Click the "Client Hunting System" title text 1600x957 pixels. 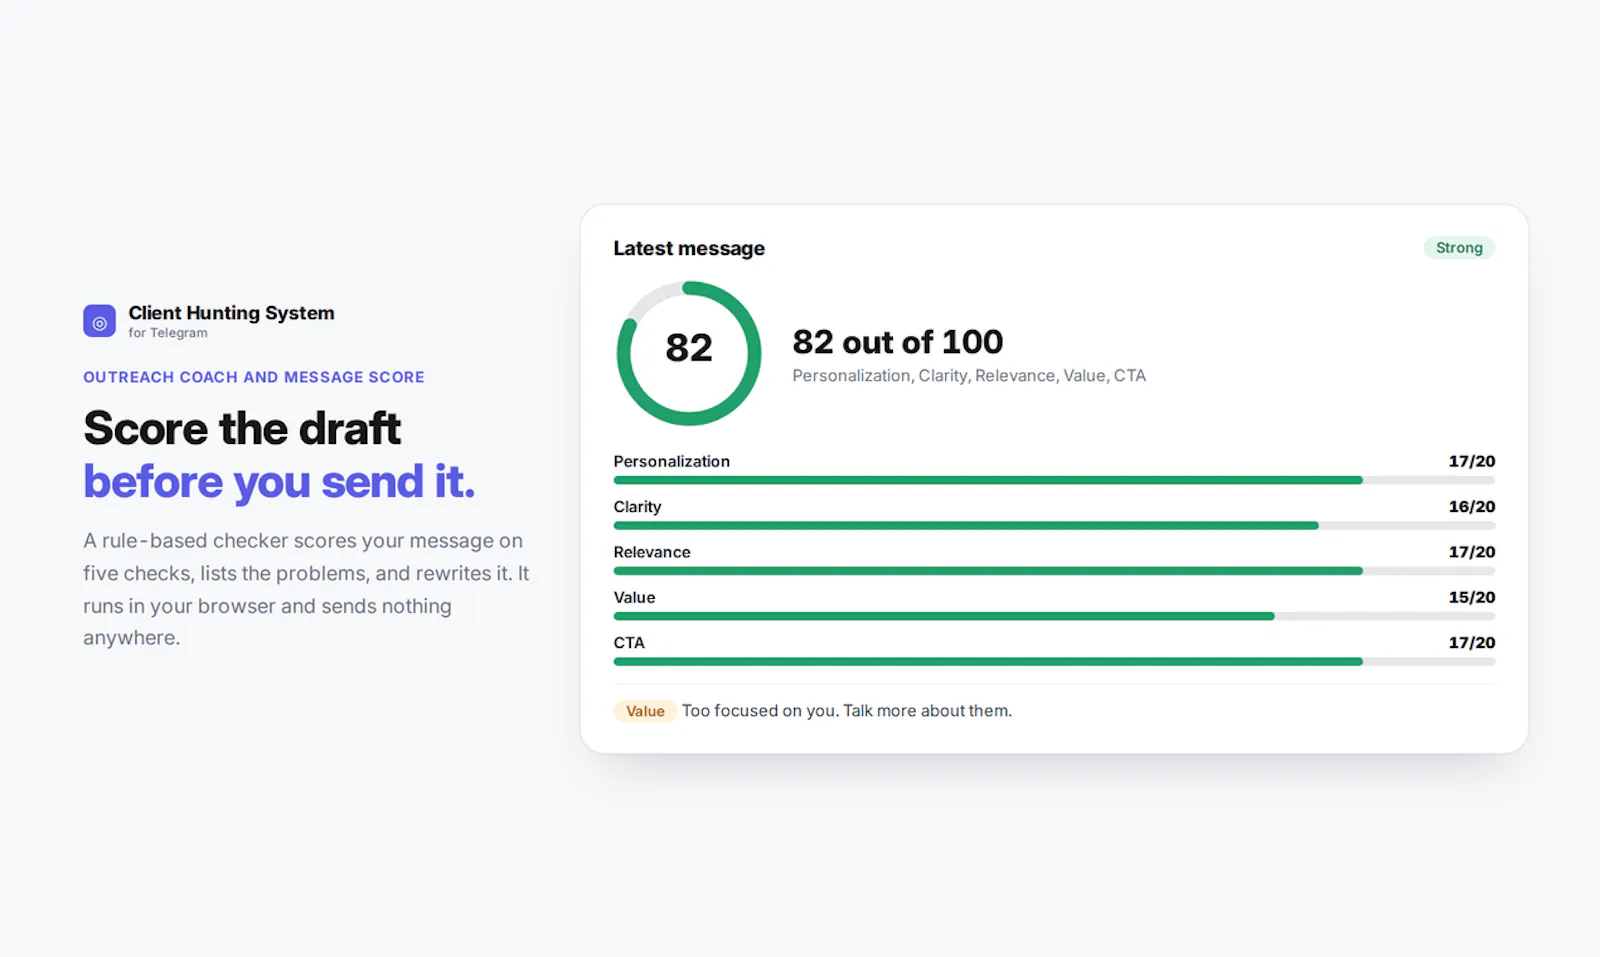pos(231,313)
